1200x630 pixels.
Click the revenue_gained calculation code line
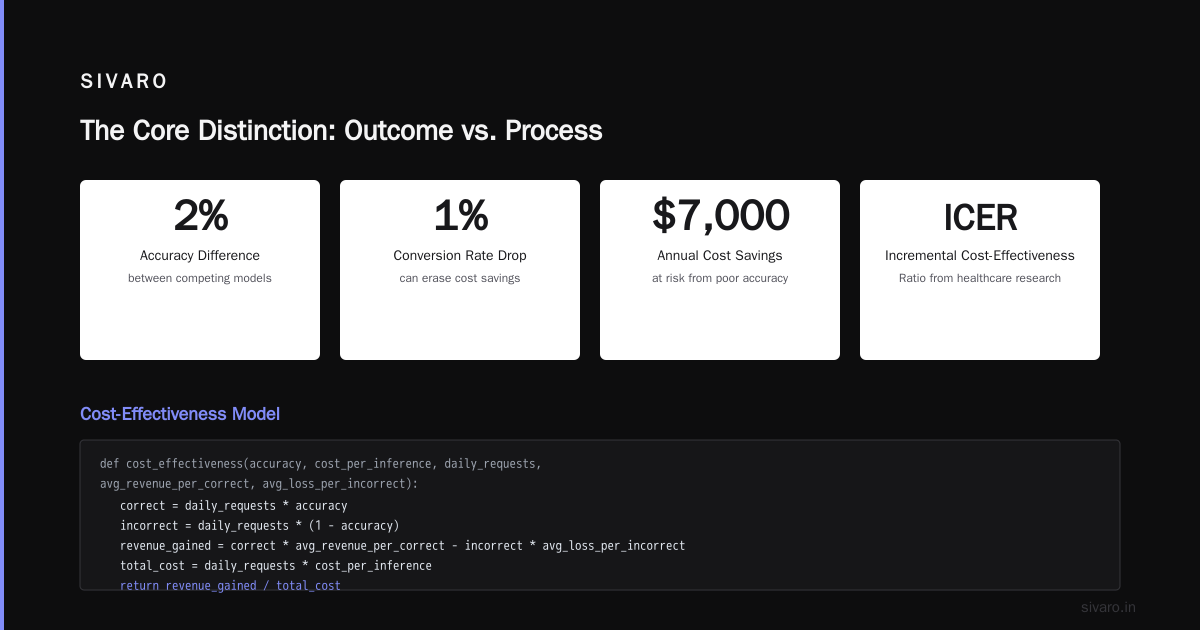(403, 546)
